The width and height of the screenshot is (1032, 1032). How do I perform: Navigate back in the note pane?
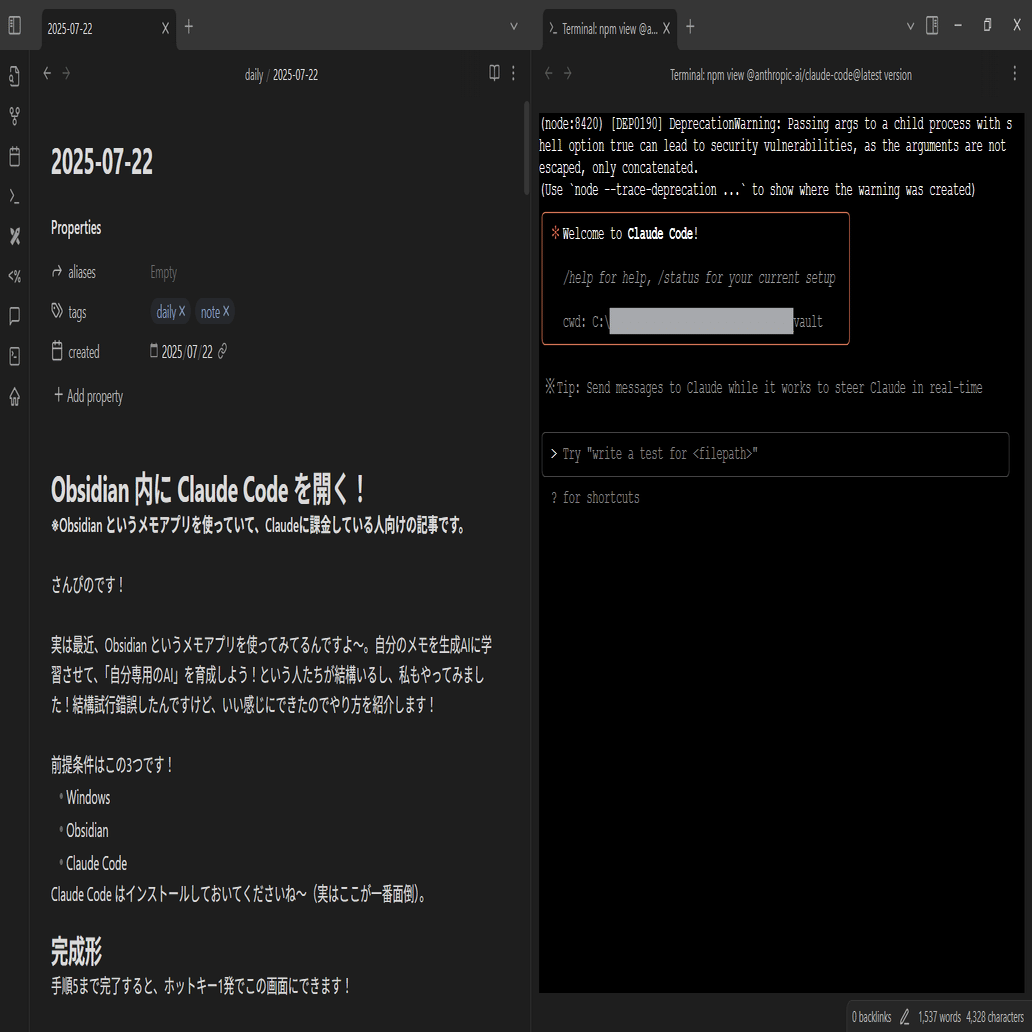(x=47, y=74)
